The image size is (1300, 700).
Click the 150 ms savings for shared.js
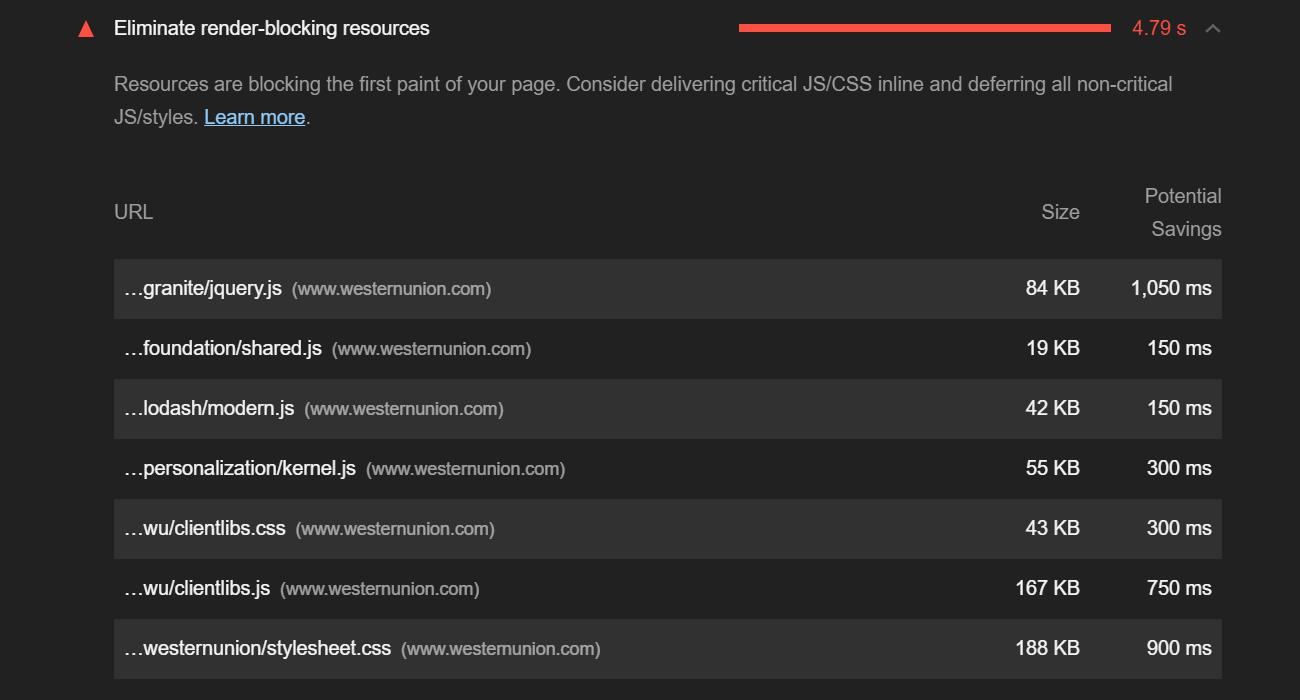(x=1179, y=348)
